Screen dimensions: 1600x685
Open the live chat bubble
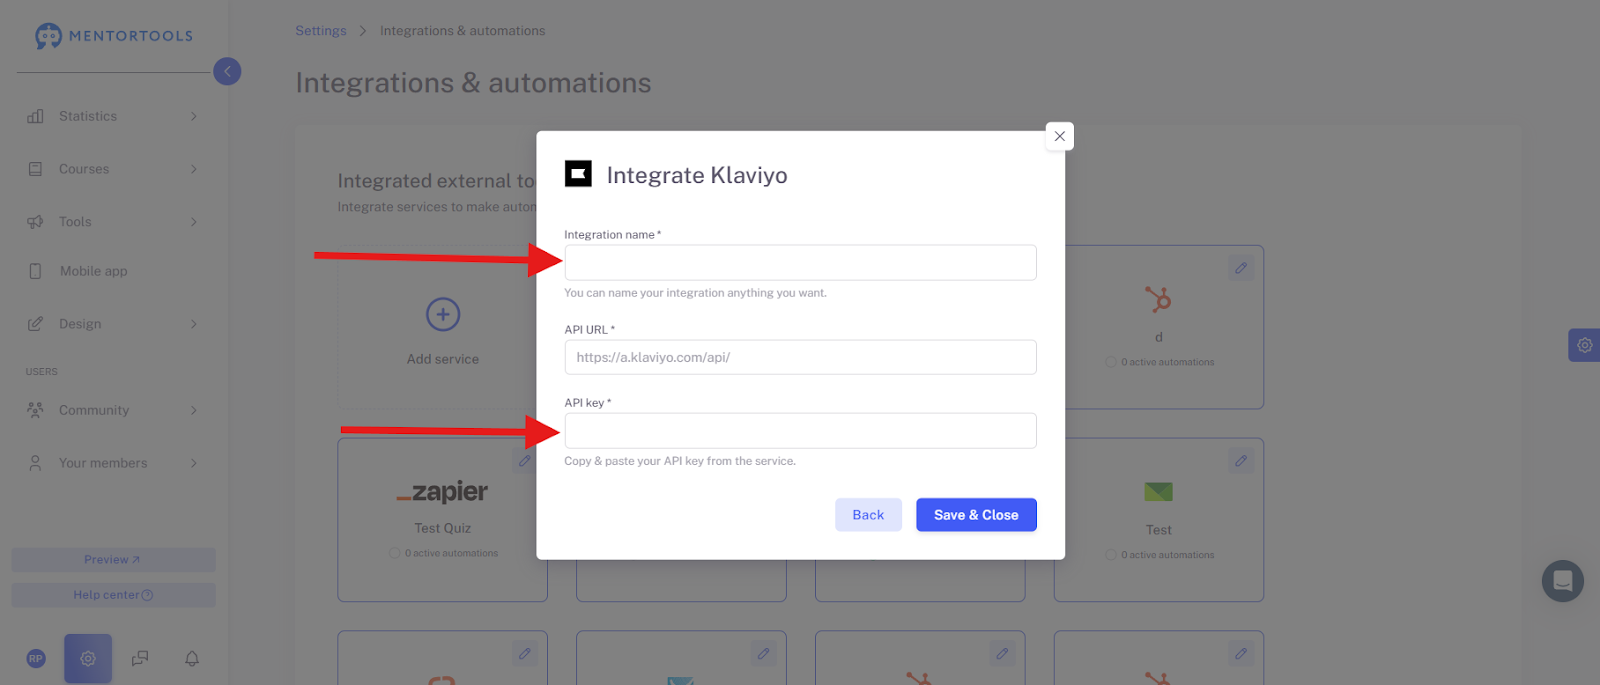[1563, 581]
